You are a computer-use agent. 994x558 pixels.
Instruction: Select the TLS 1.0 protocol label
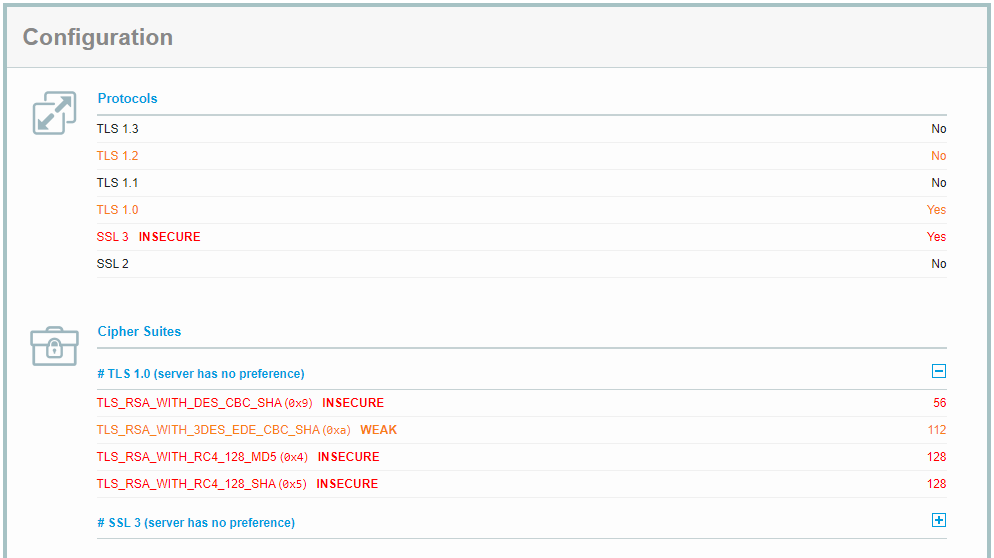click(x=117, y=210)
